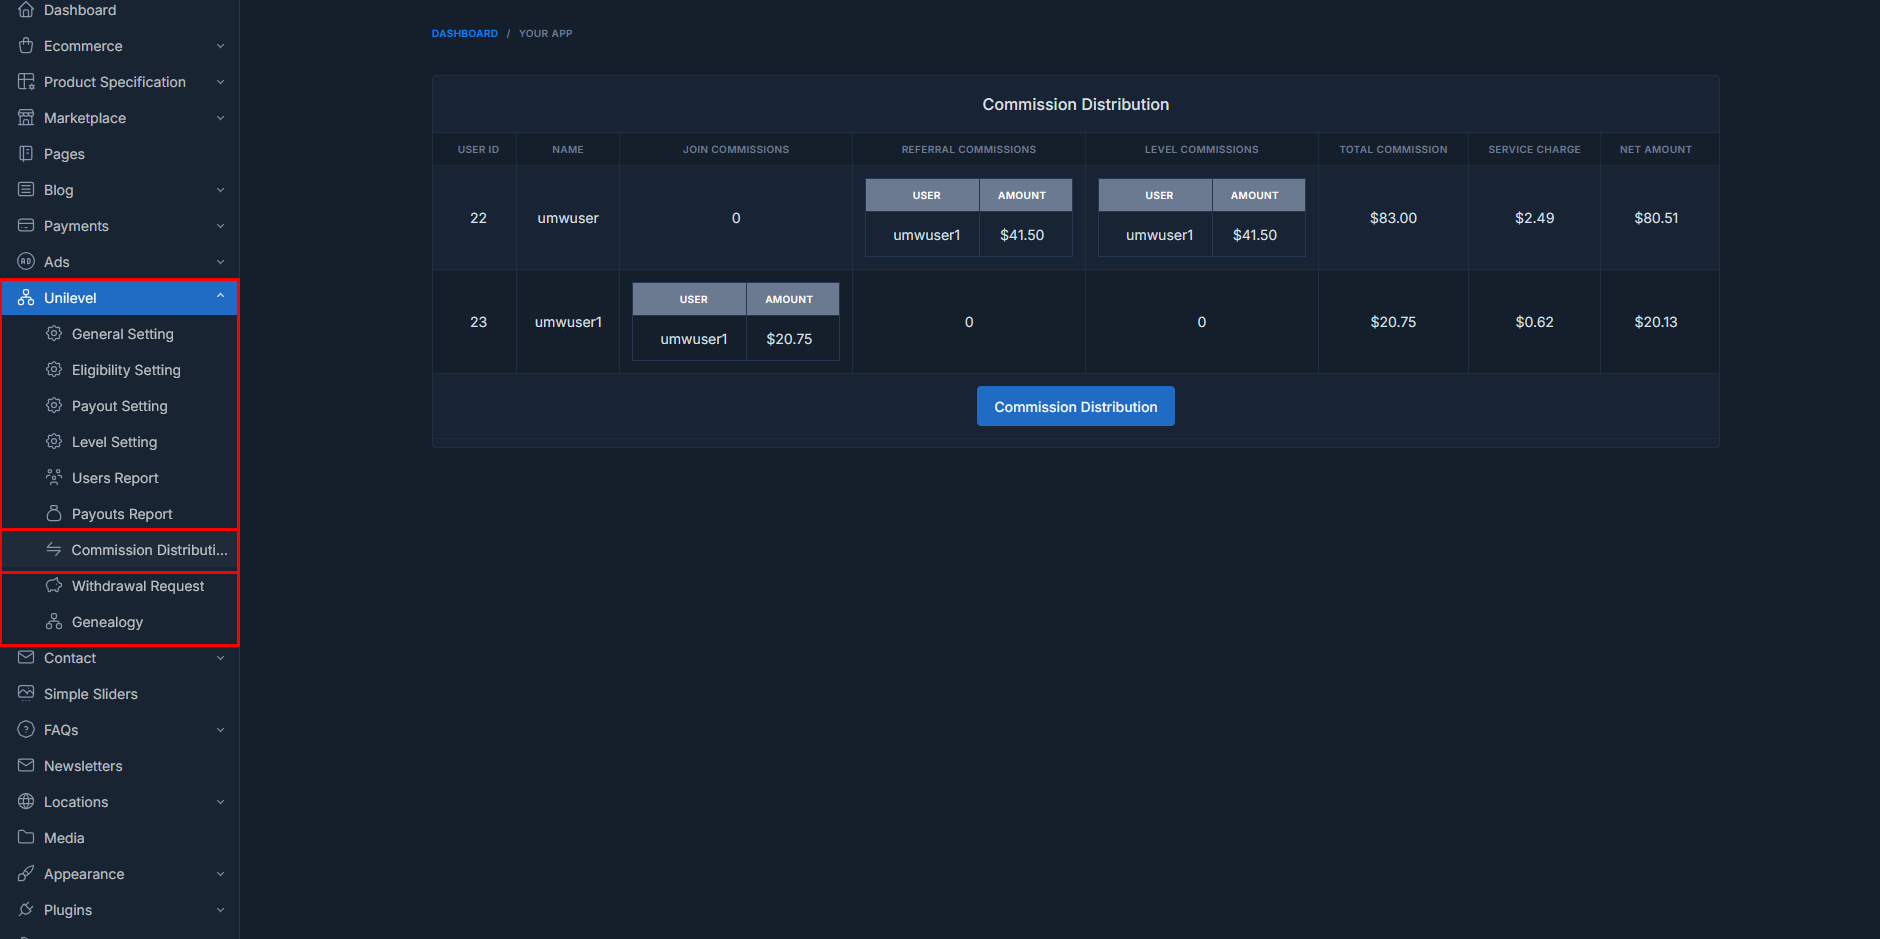Open the Payout Setting gear icon

54,405
